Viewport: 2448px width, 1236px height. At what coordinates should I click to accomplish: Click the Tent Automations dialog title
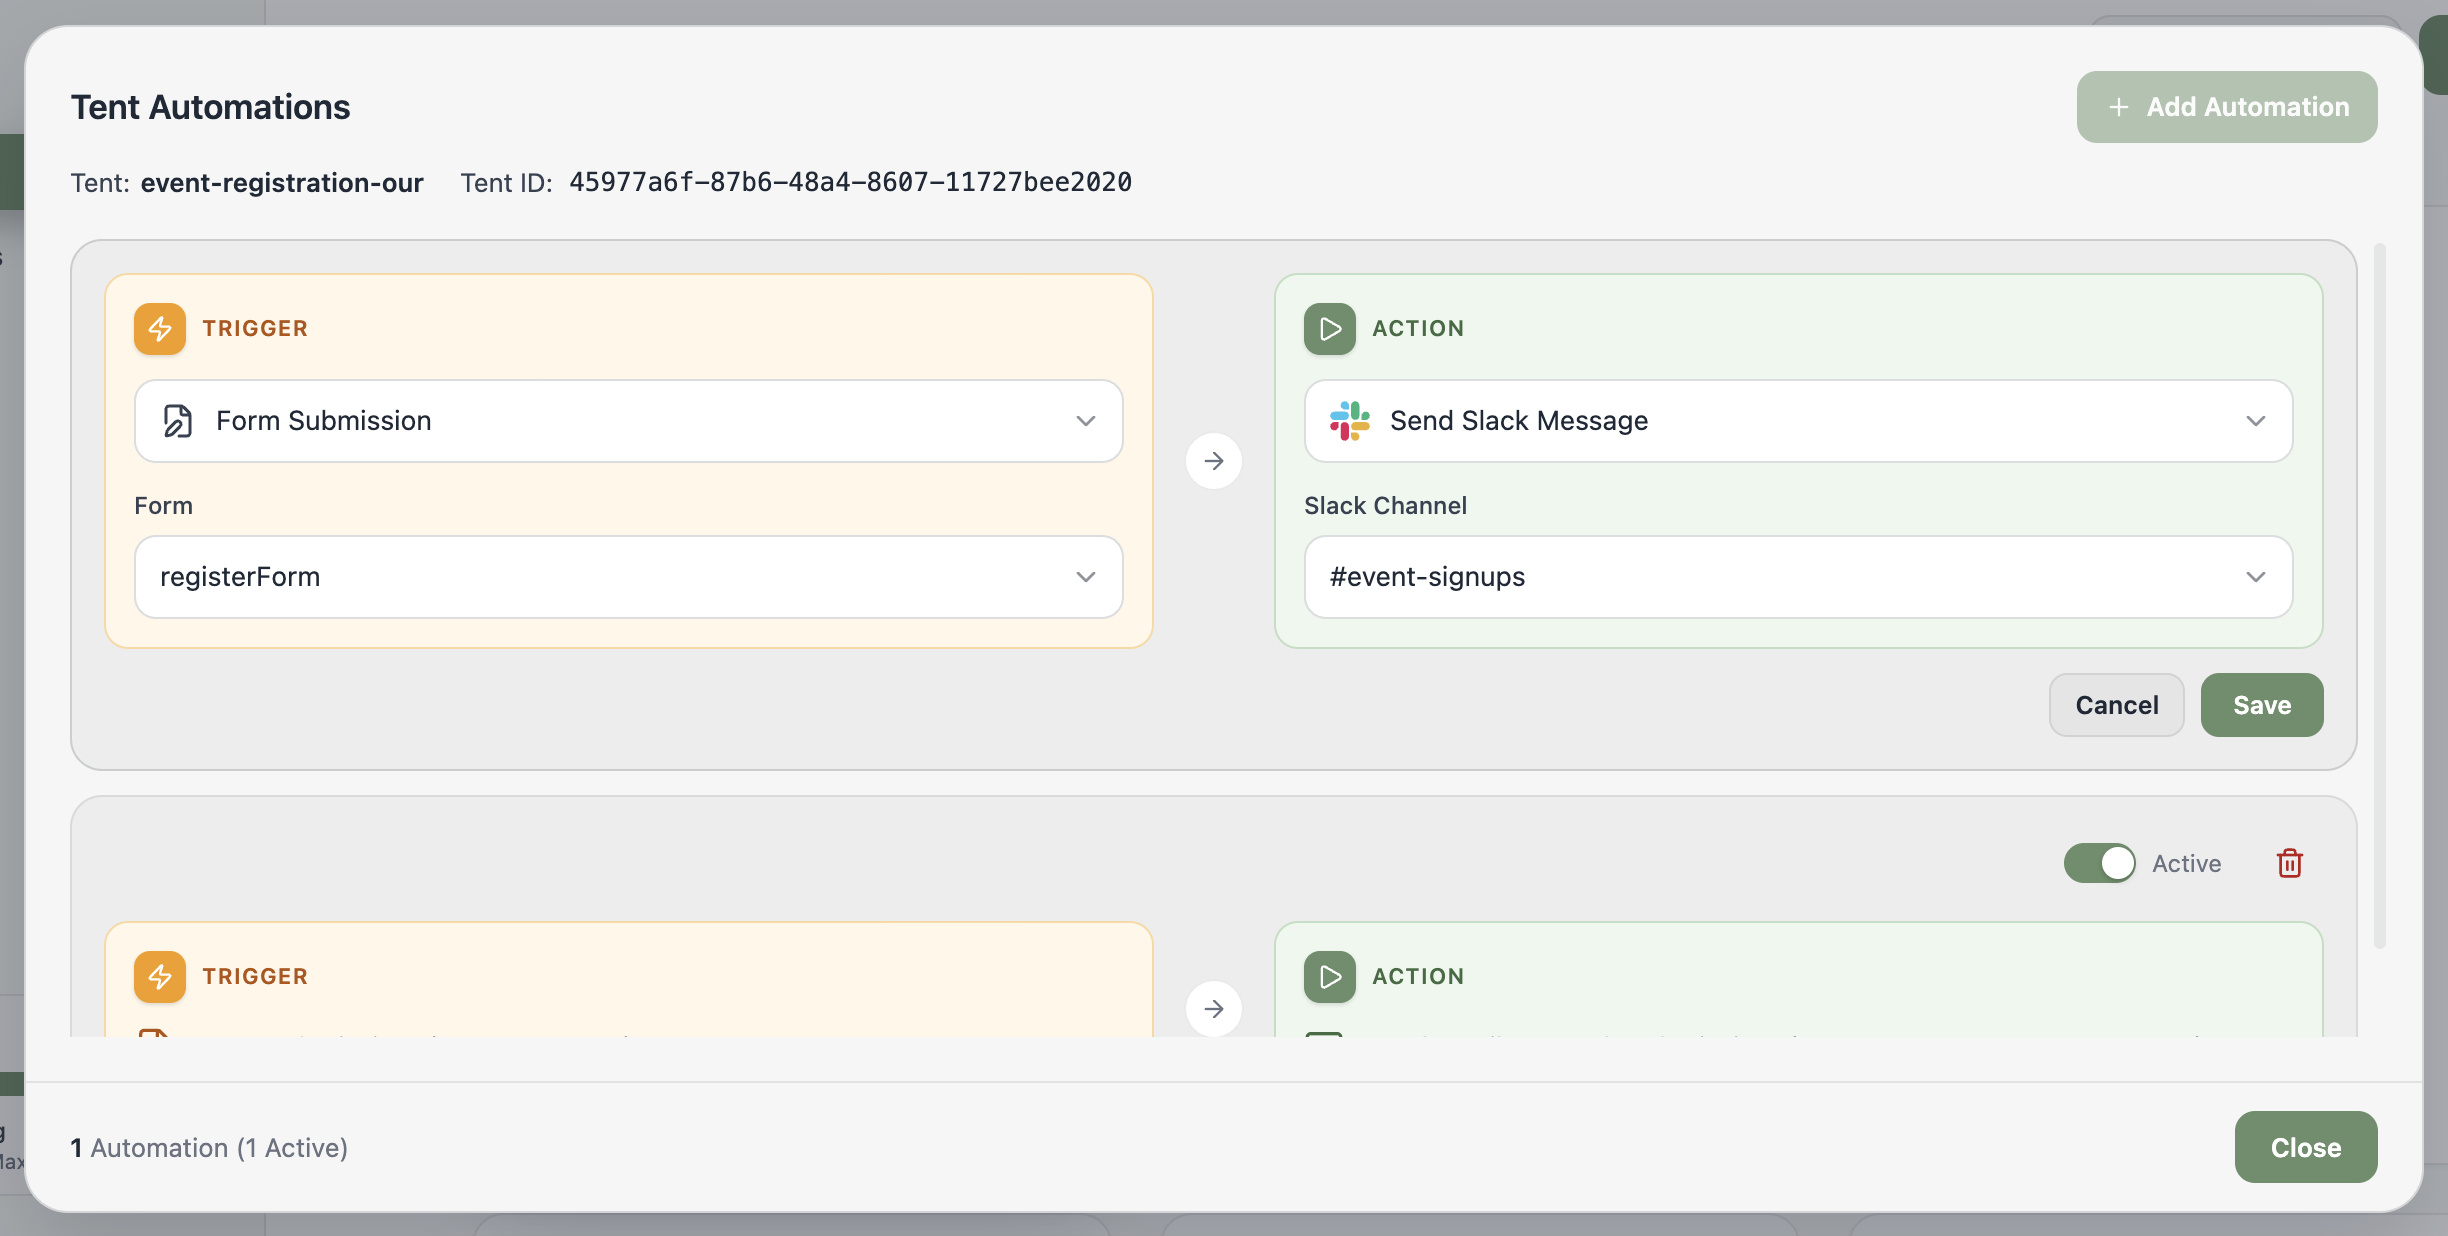(x=210, y=107)
